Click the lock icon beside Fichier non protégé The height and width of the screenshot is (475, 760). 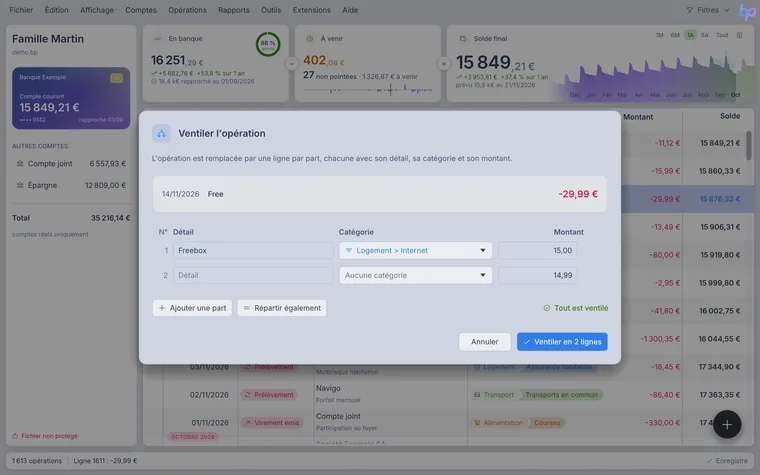click(15, 436)
